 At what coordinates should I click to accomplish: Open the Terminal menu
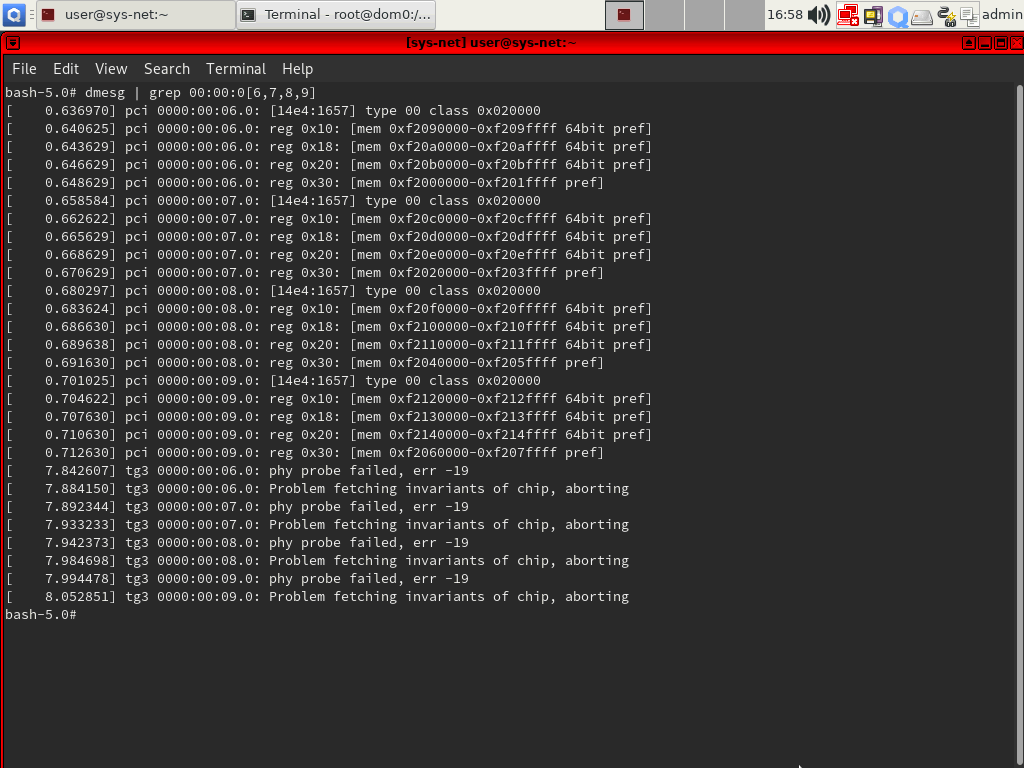[236, 69]
